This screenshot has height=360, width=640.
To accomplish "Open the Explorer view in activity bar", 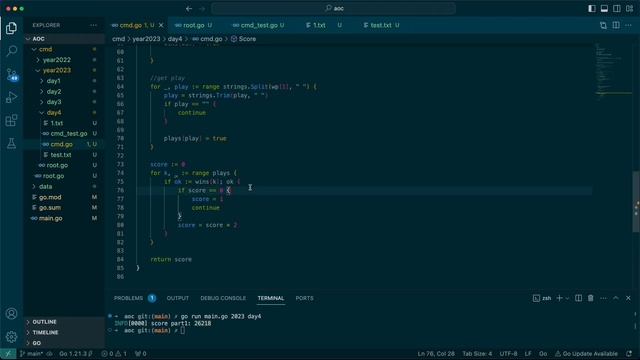I will [x=11, y=28].
